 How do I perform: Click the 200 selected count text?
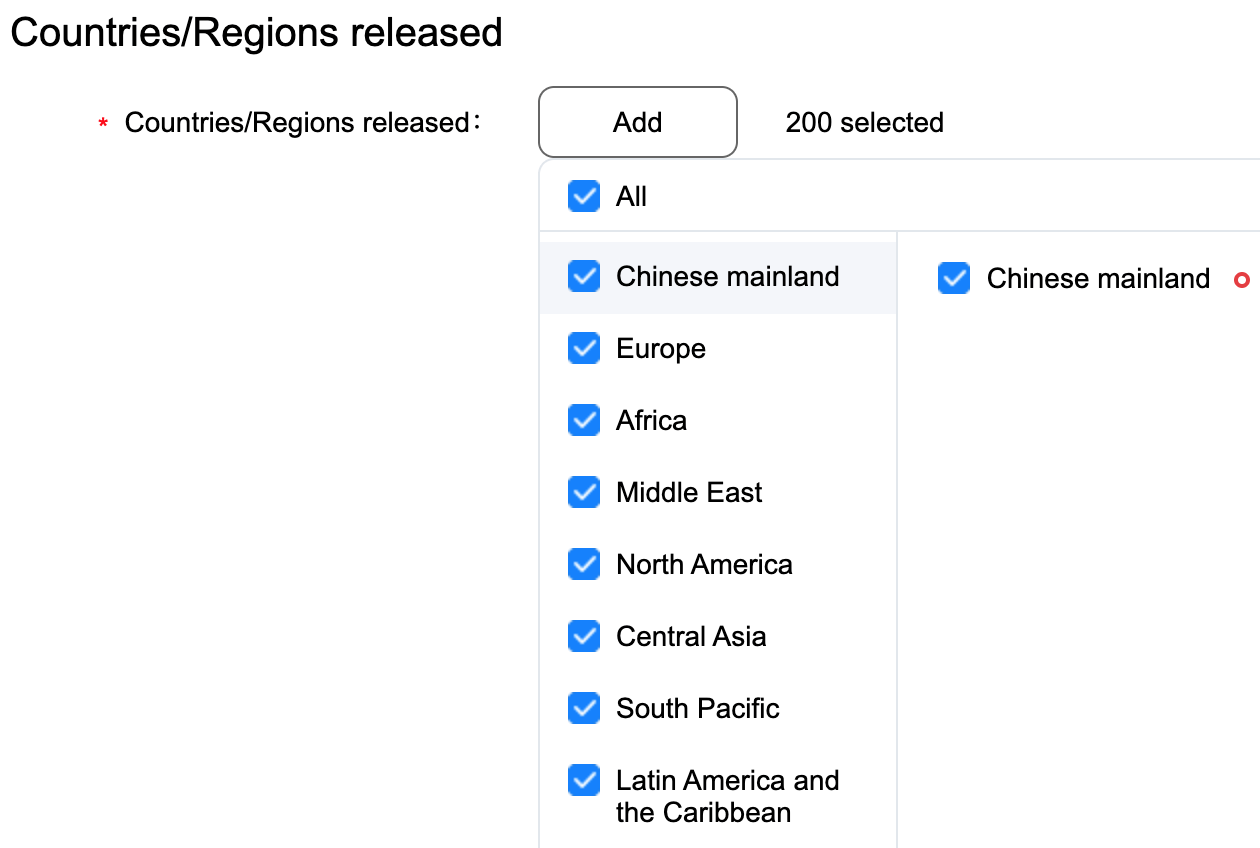865,123
